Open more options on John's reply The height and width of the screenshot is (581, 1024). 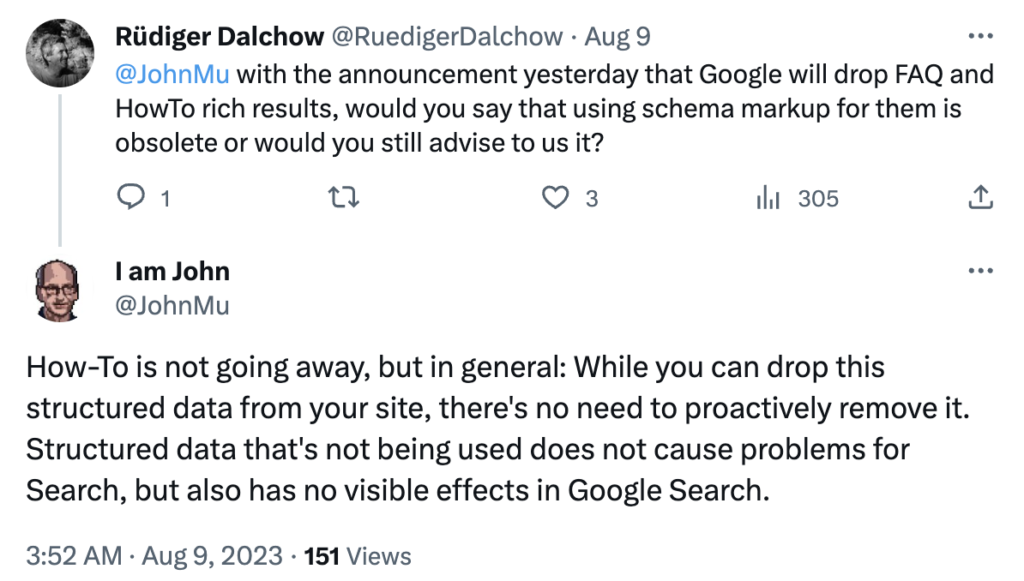(x=980, y=270)
